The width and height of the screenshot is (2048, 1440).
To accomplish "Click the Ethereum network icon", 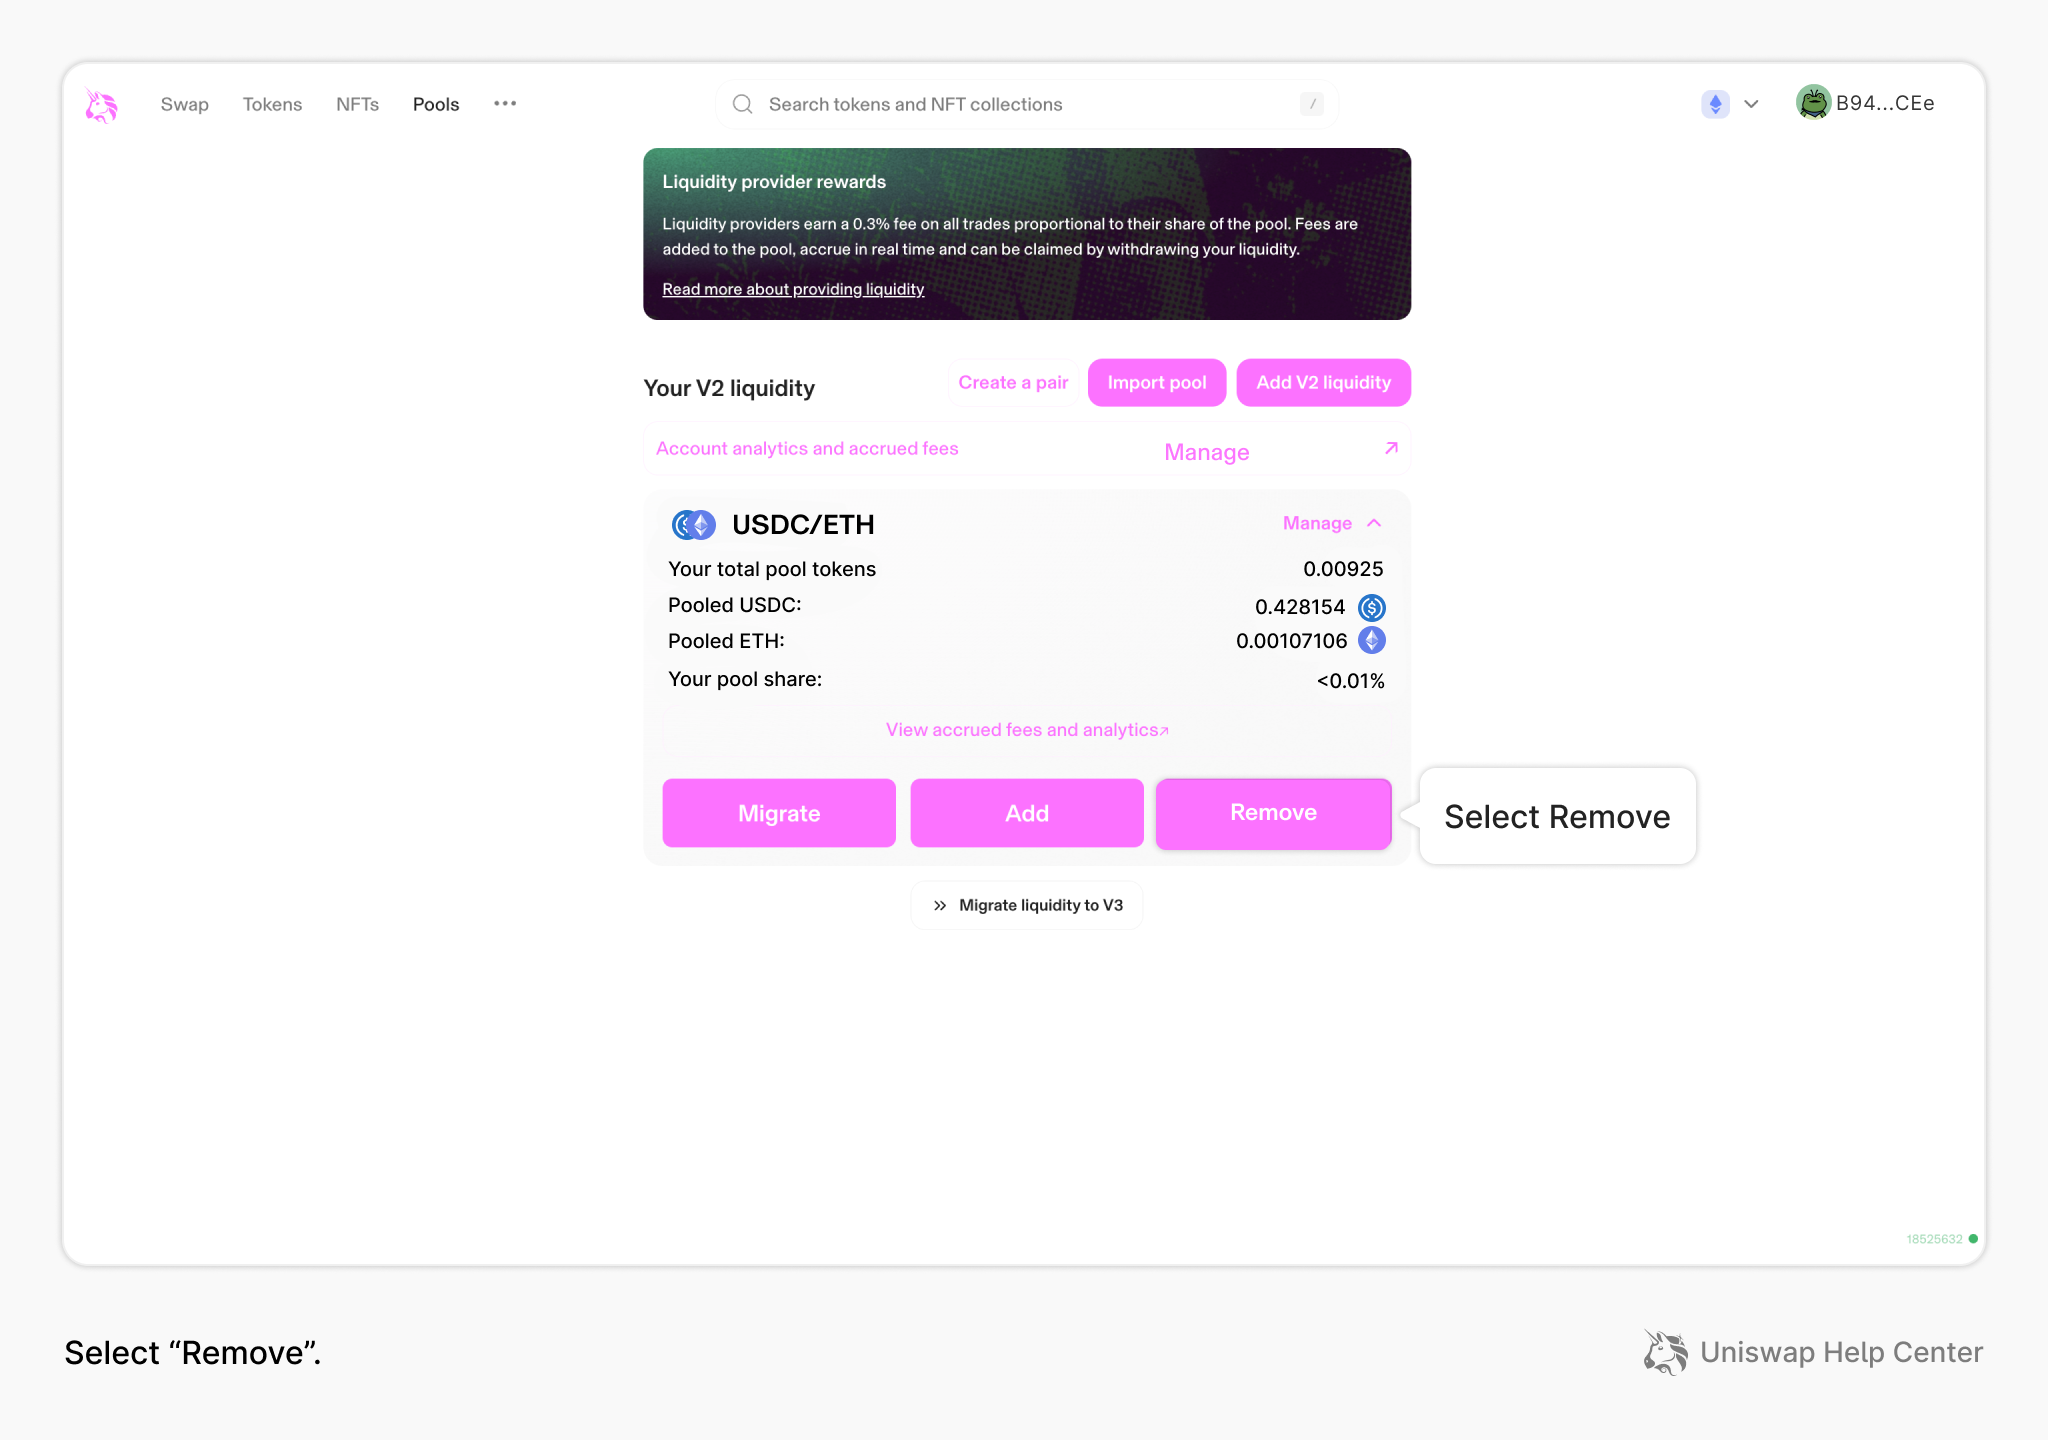I will point(1715,104).
